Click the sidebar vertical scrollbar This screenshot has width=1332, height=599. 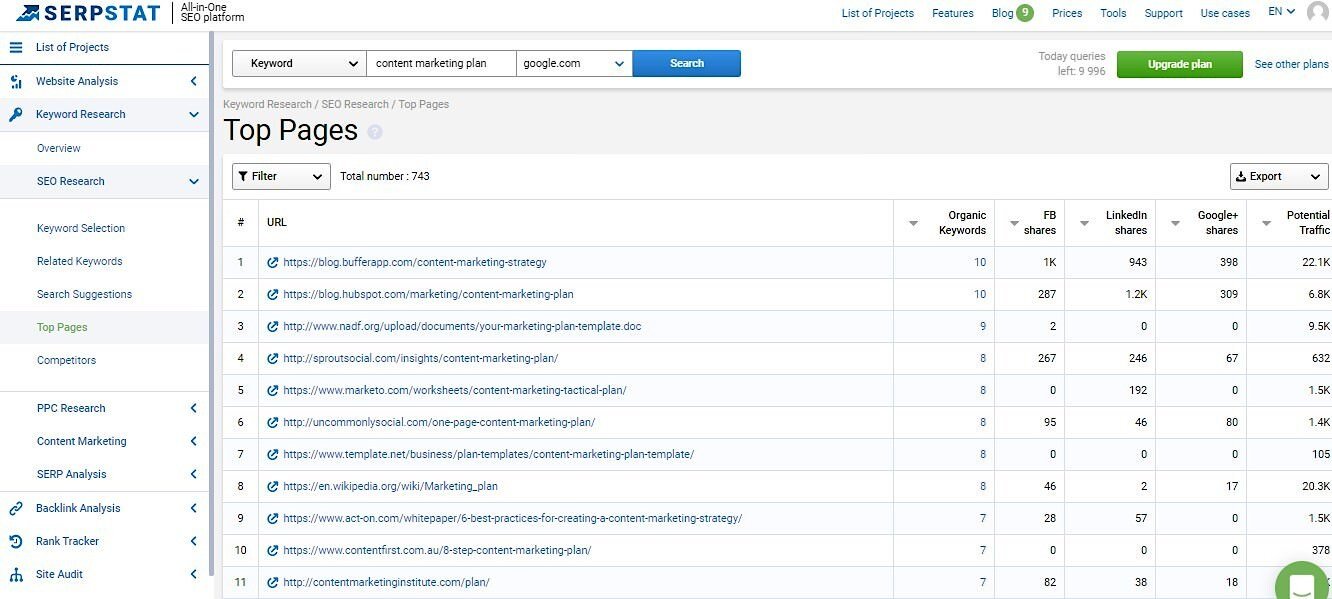[x=211, y=304]
